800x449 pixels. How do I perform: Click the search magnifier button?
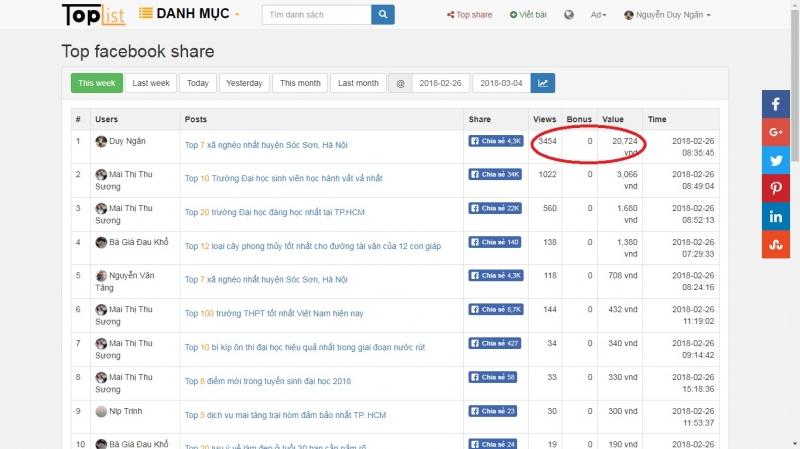(x=382, y=15)
